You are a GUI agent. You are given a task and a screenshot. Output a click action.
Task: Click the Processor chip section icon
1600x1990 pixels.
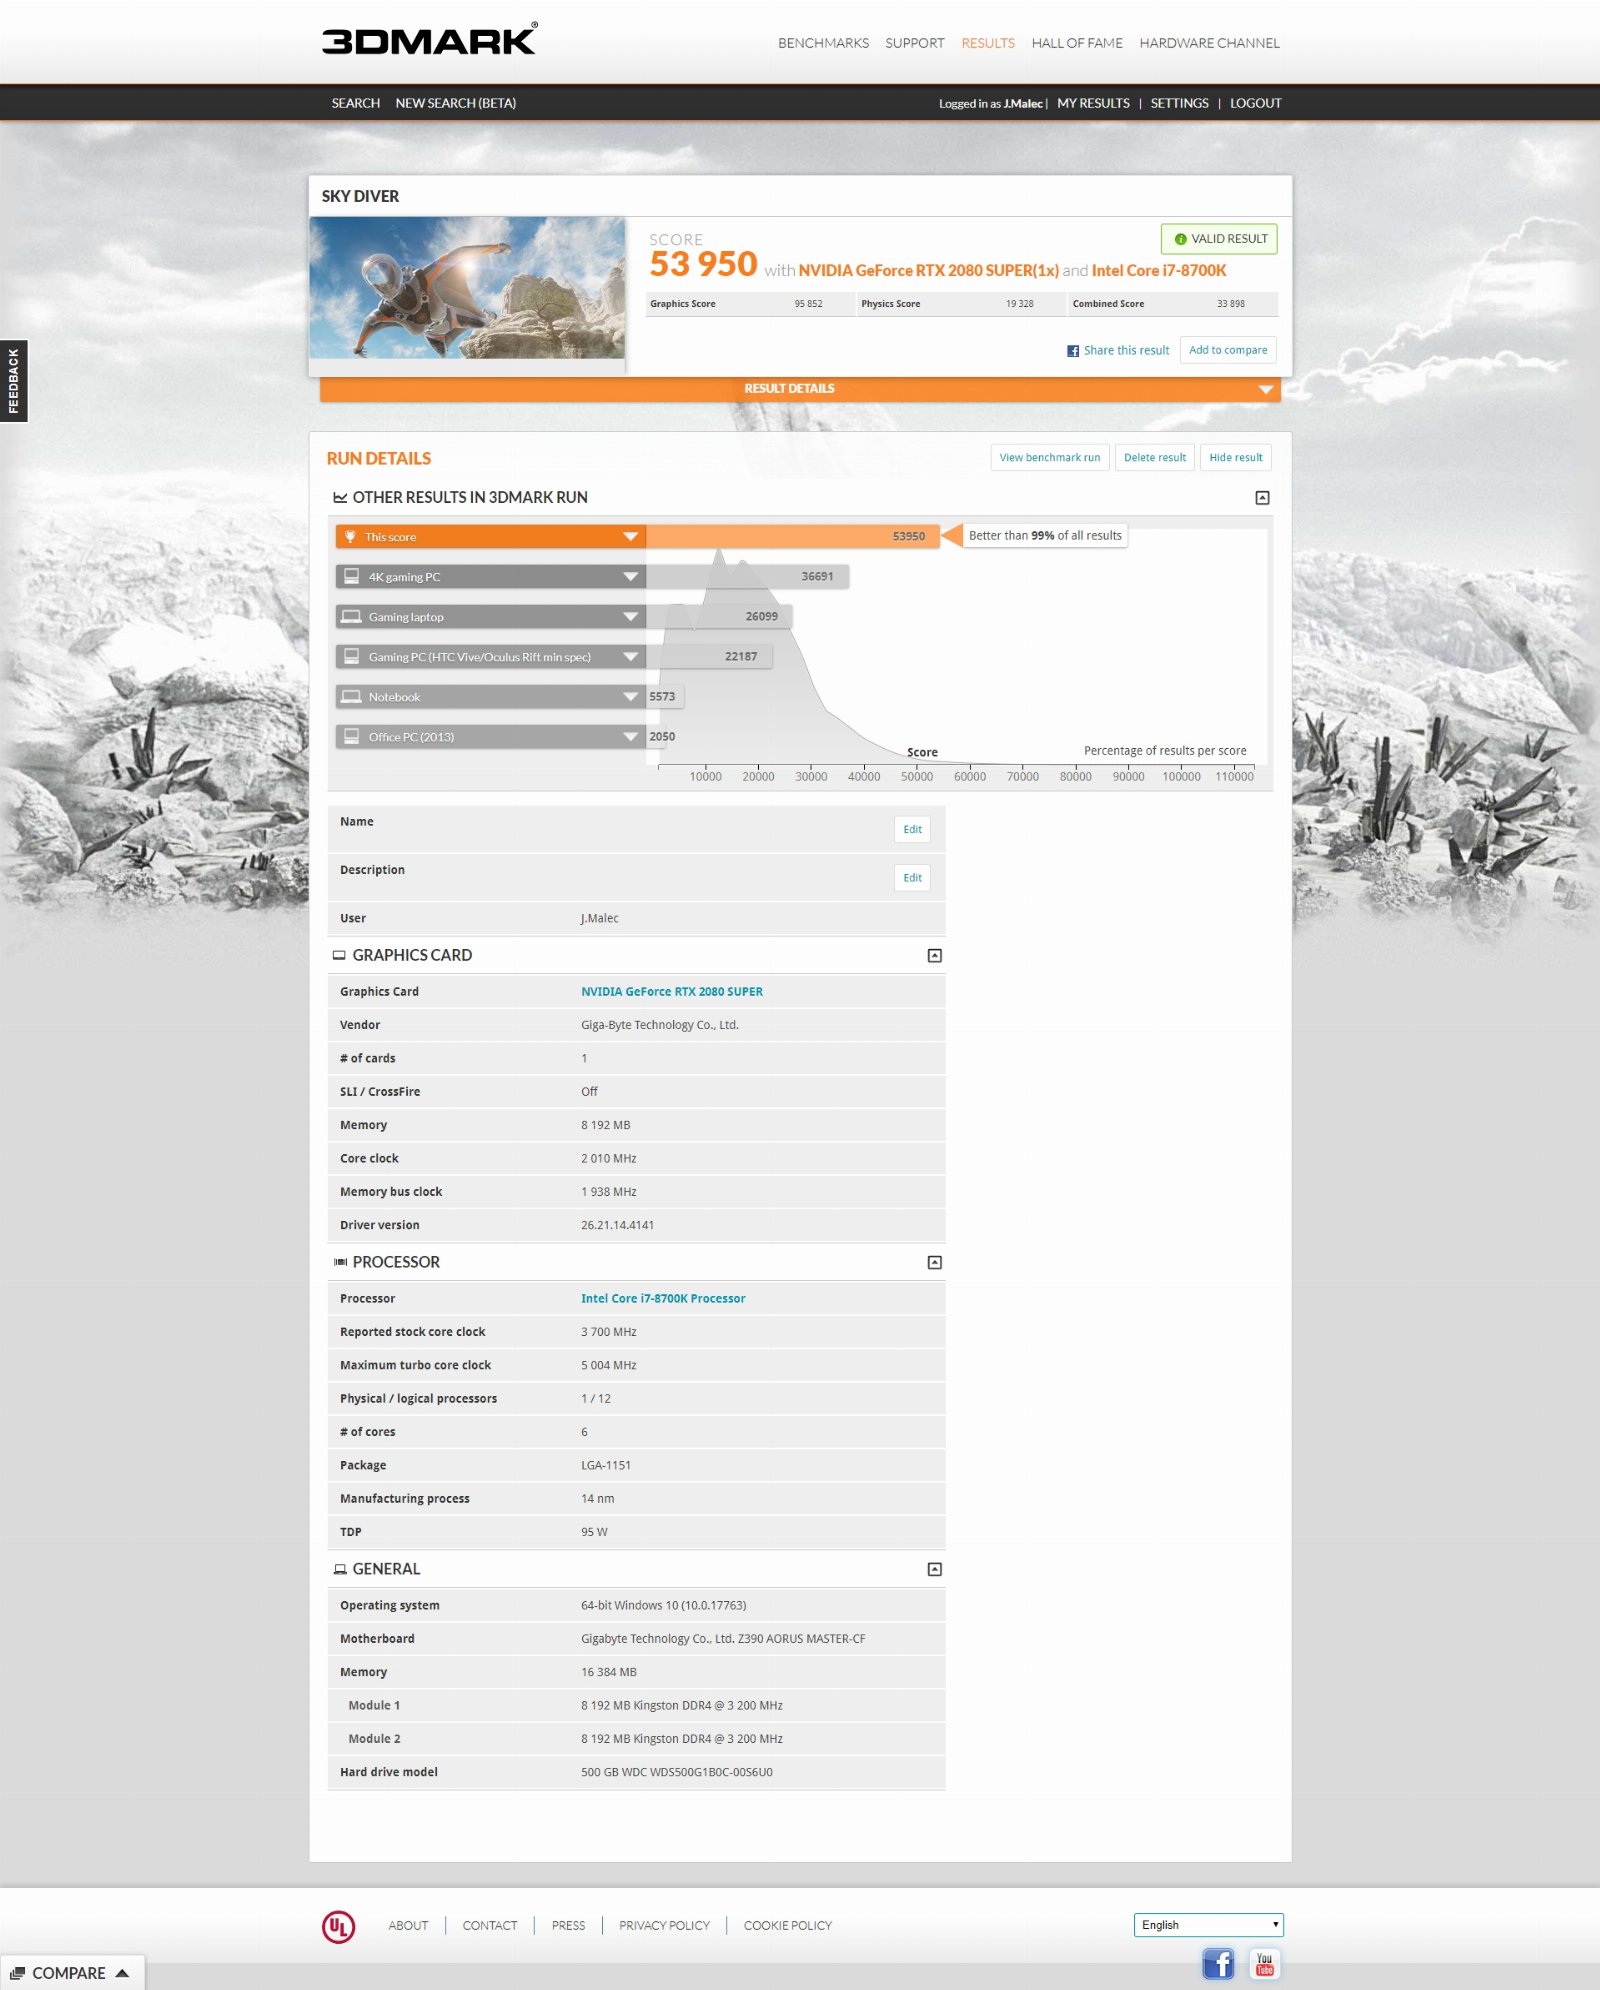[340, 1262]
